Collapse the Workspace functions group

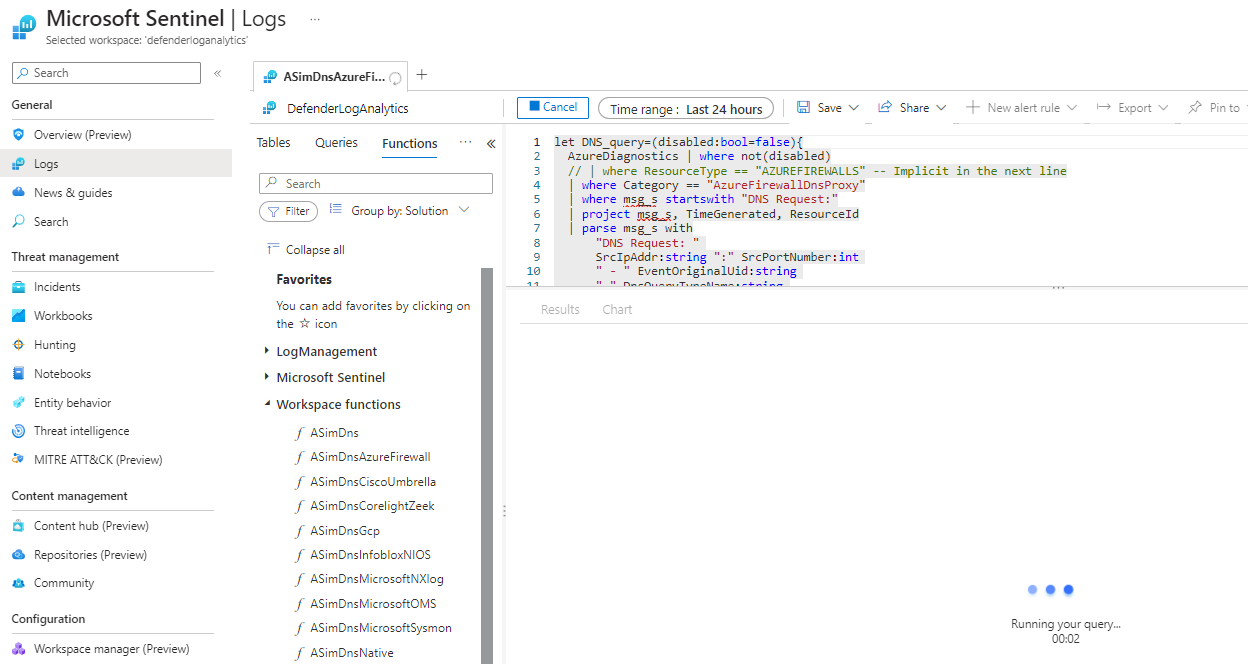coord(267,404)
